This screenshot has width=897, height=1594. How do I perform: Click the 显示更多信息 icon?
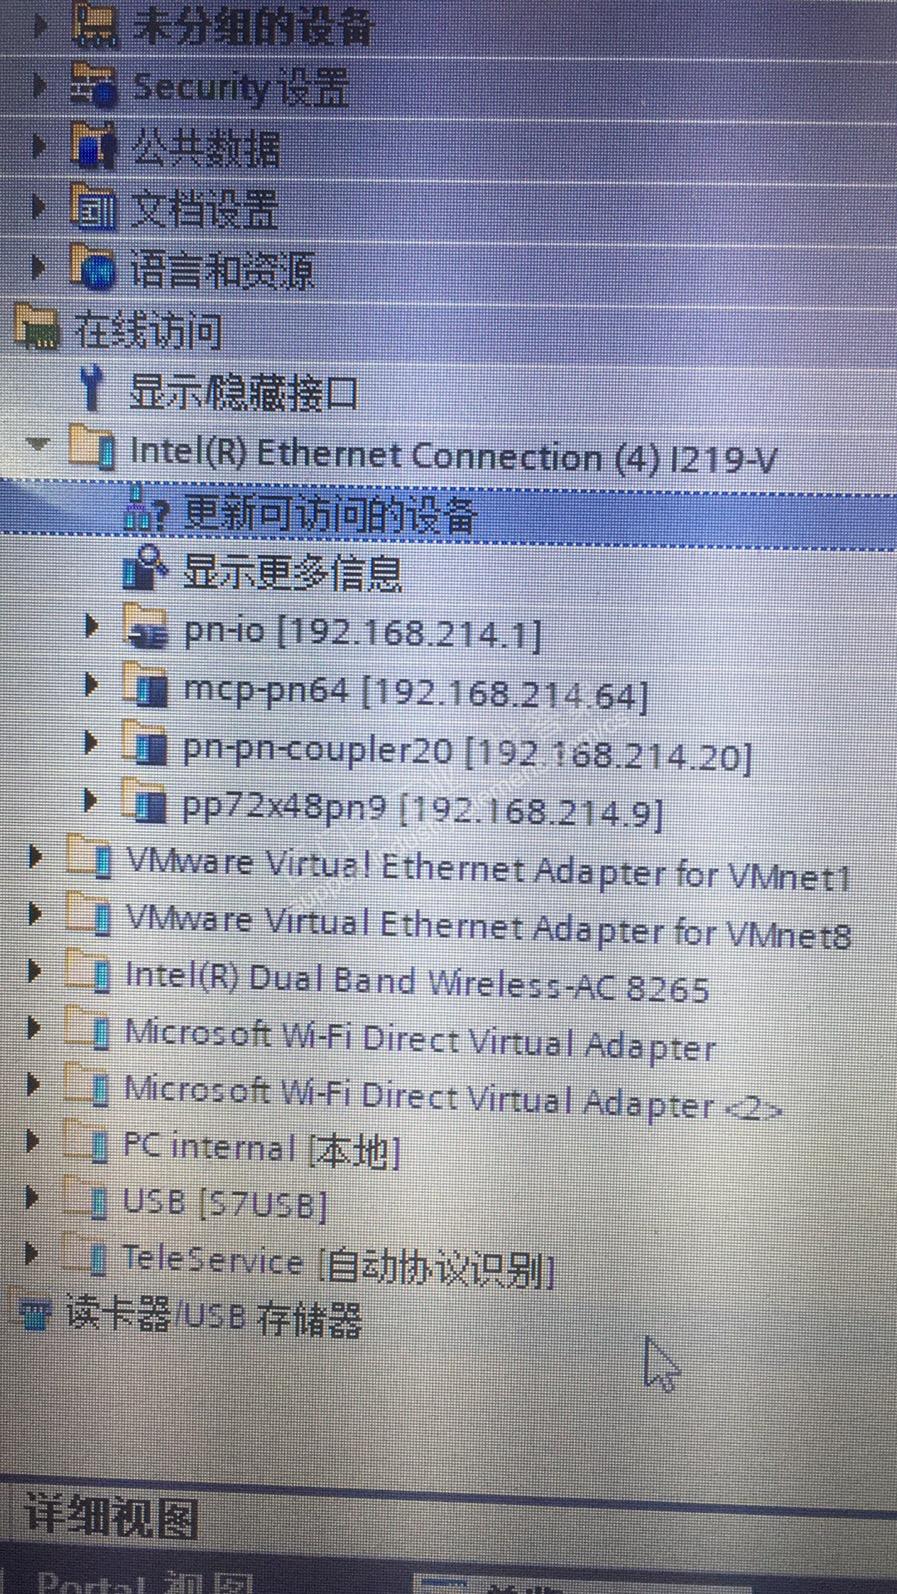[145, 570]
